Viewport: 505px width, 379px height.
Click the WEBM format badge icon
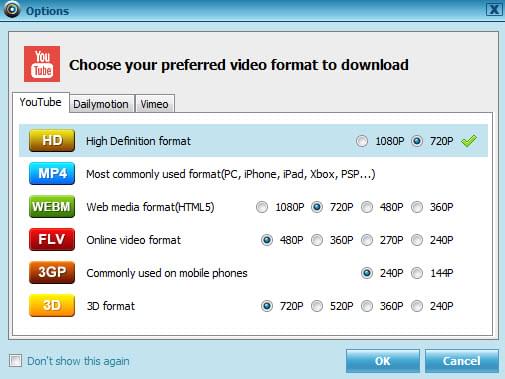(52, 207)
